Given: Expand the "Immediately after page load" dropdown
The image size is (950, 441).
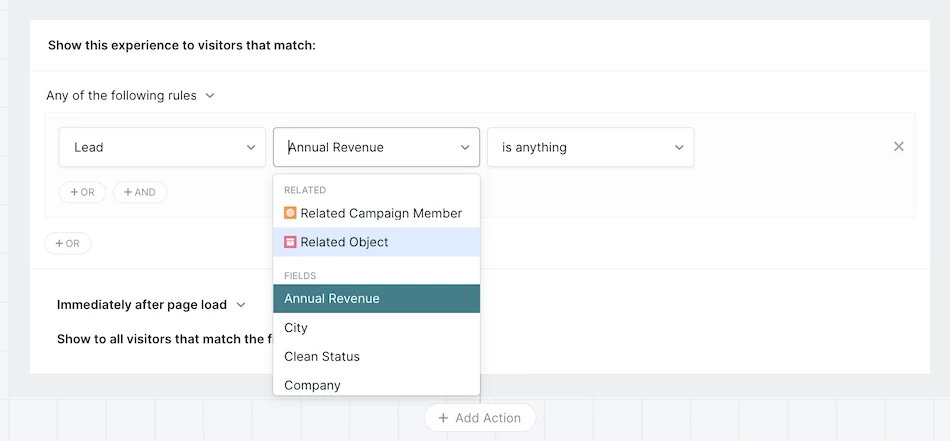Looking at the screenshot, I should (151, 305).
